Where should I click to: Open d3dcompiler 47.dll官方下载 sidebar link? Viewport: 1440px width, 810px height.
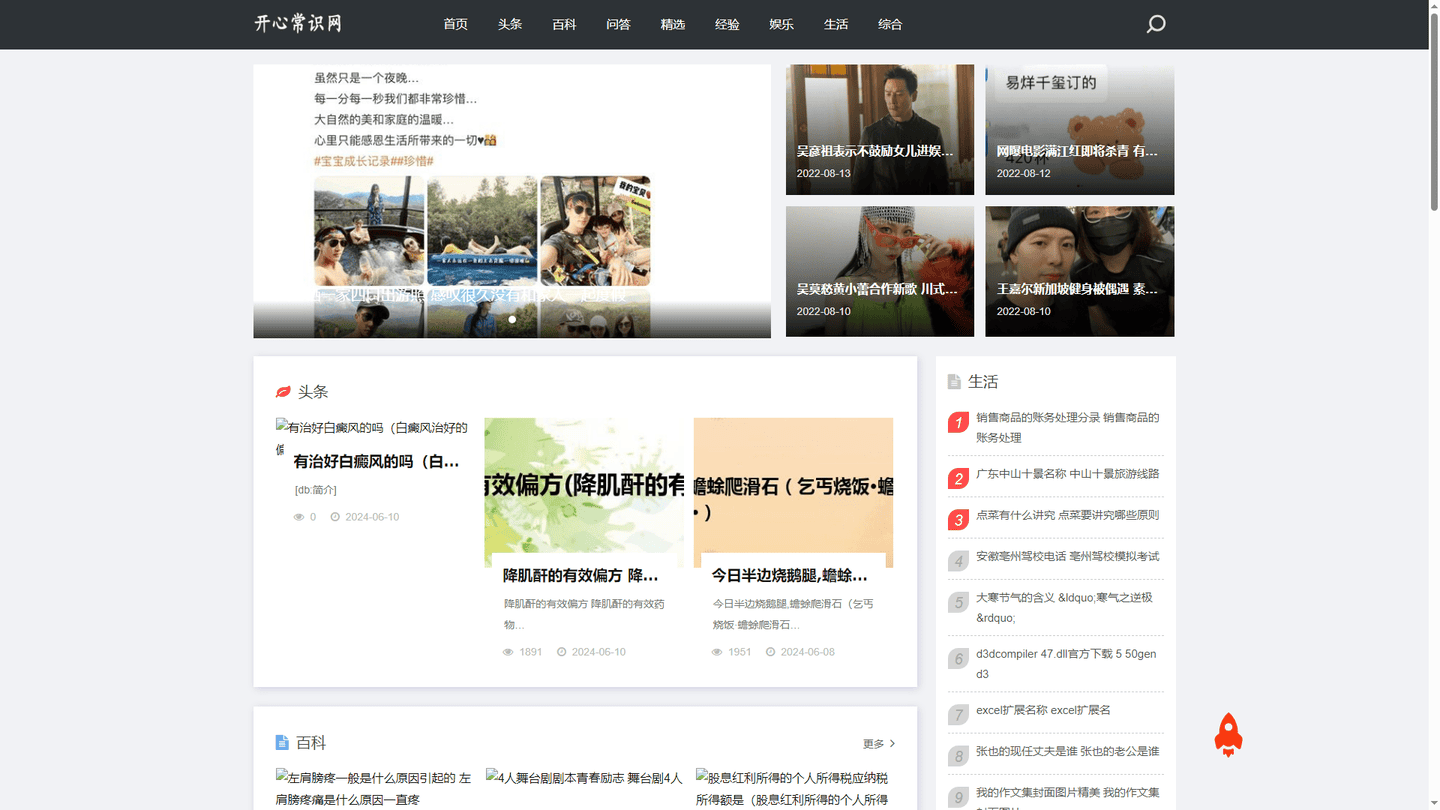pos(1066,664)
